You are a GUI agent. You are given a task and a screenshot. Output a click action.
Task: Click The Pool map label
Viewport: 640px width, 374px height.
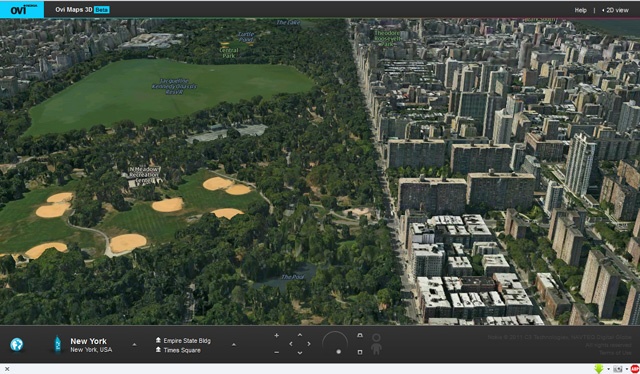pos(292,277)
